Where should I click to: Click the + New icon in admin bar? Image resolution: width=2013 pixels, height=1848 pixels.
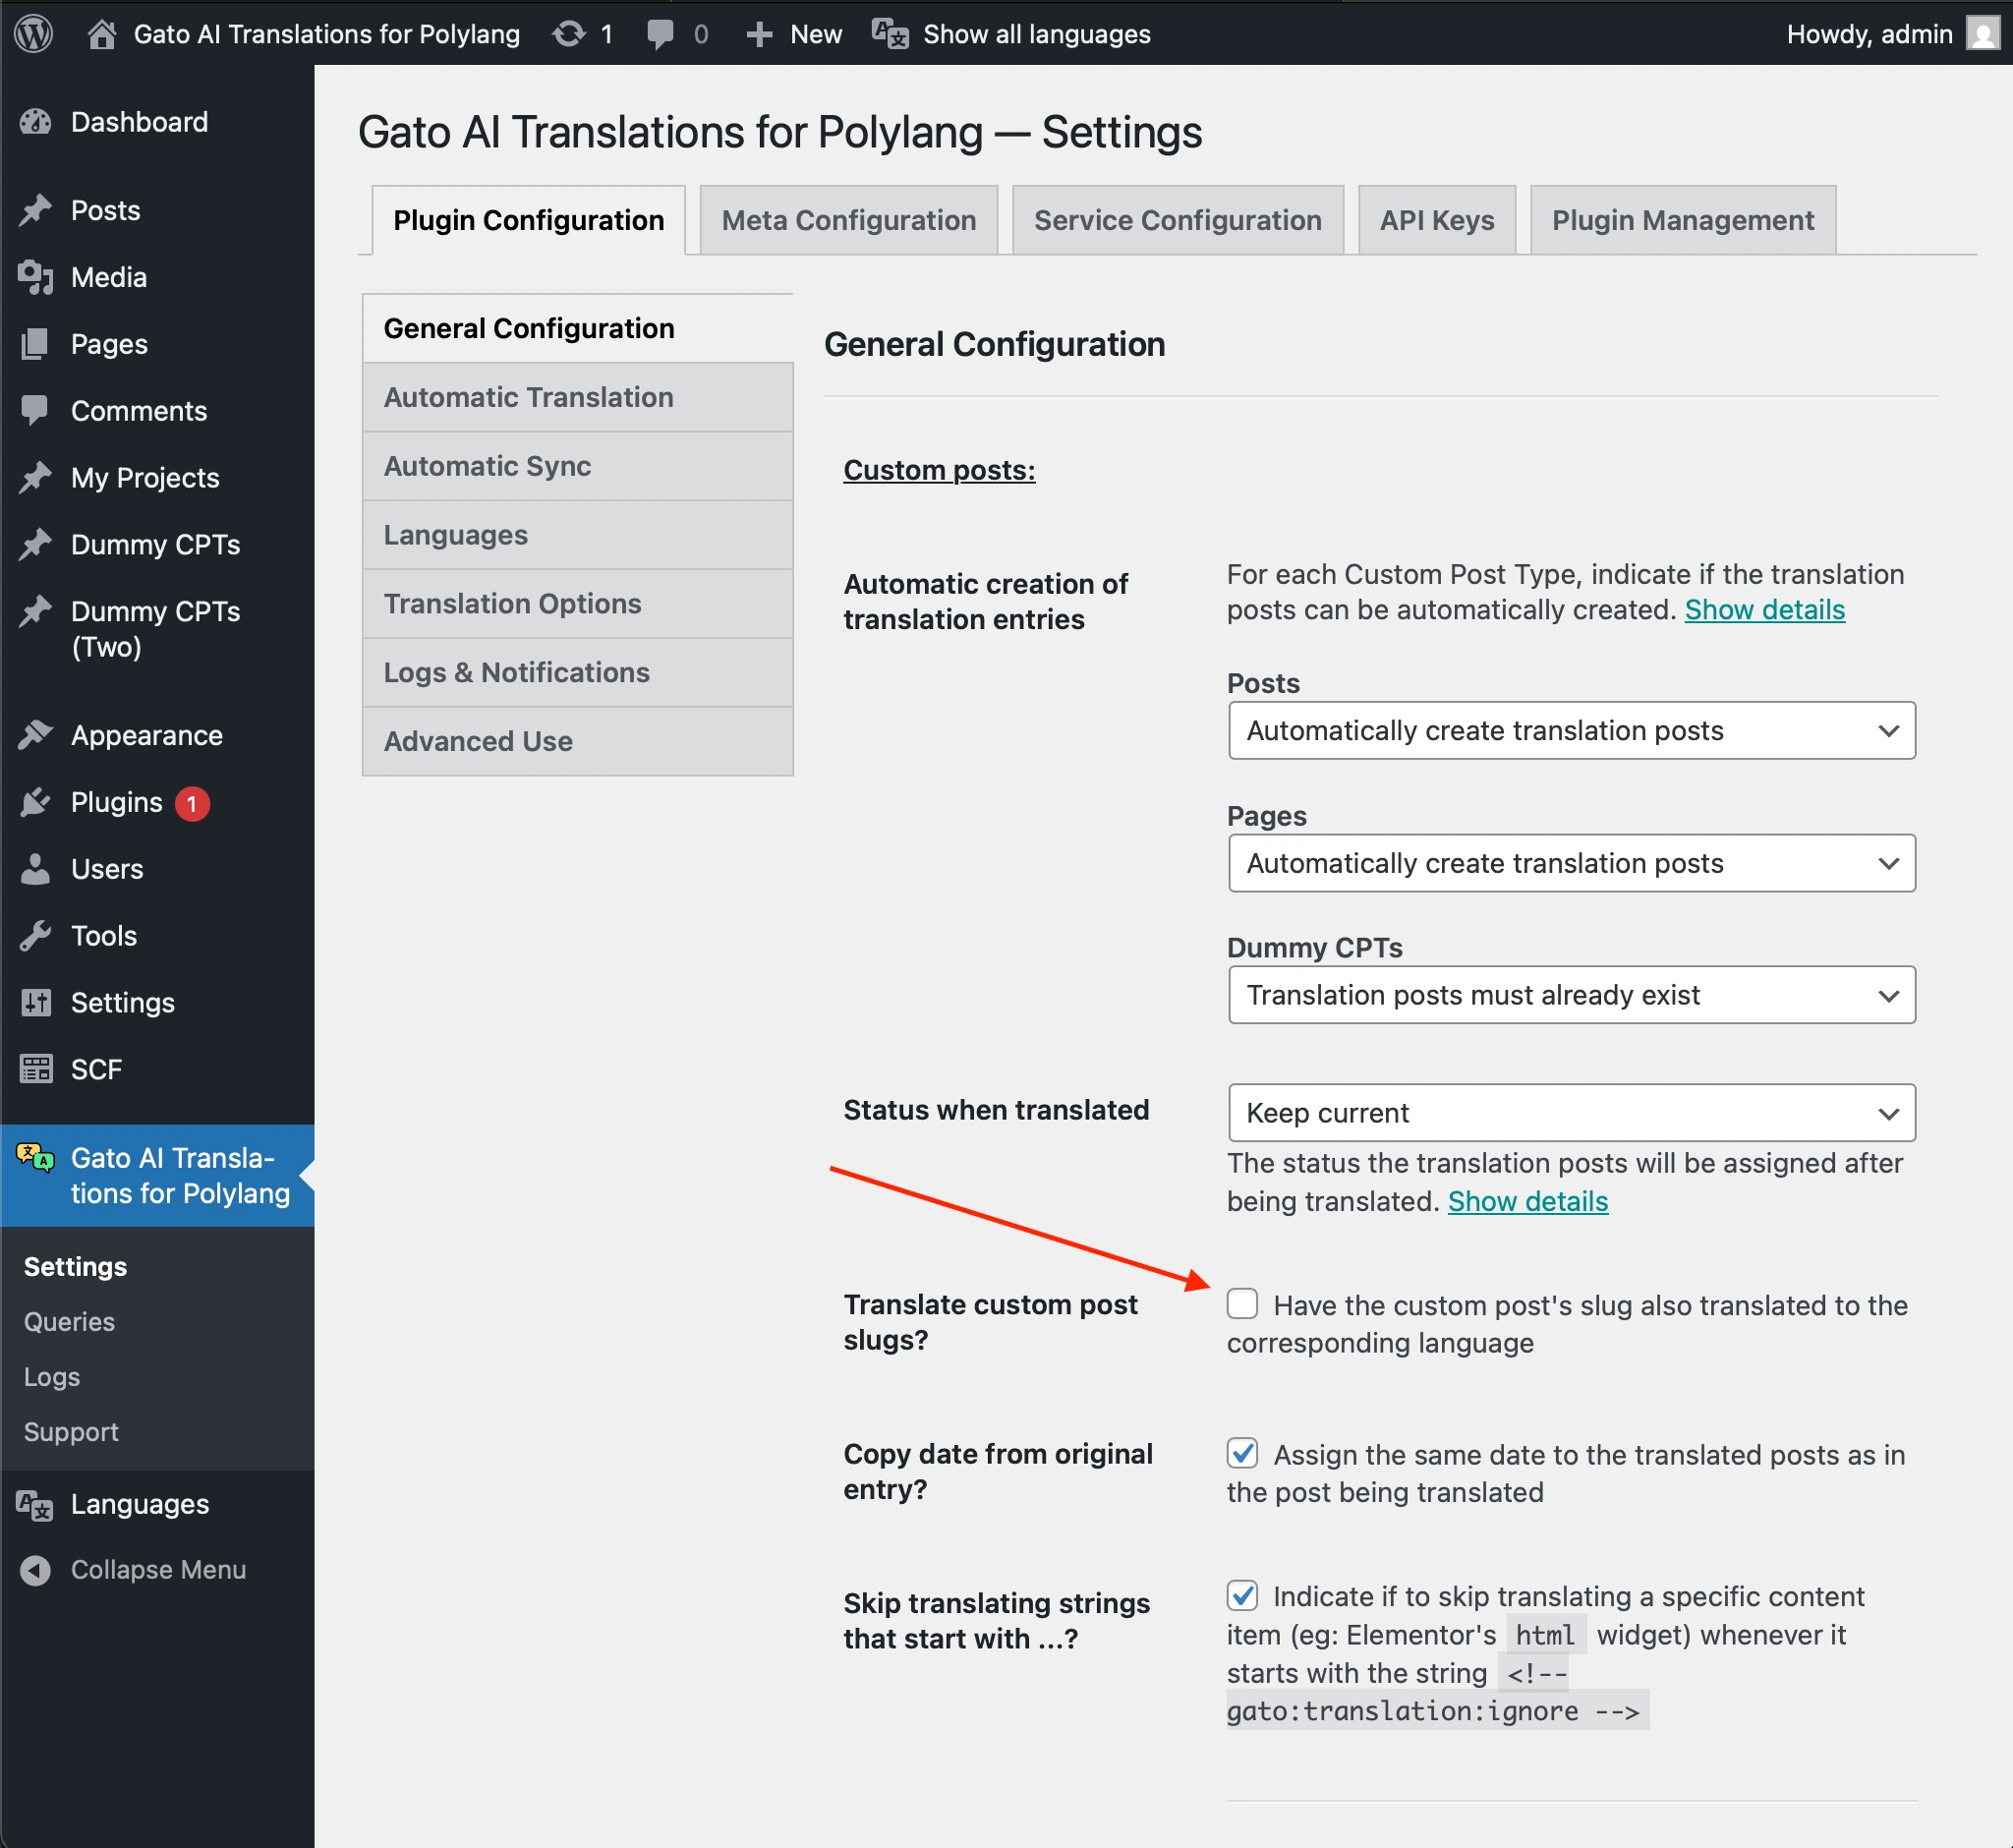click(x=760, y=33)
